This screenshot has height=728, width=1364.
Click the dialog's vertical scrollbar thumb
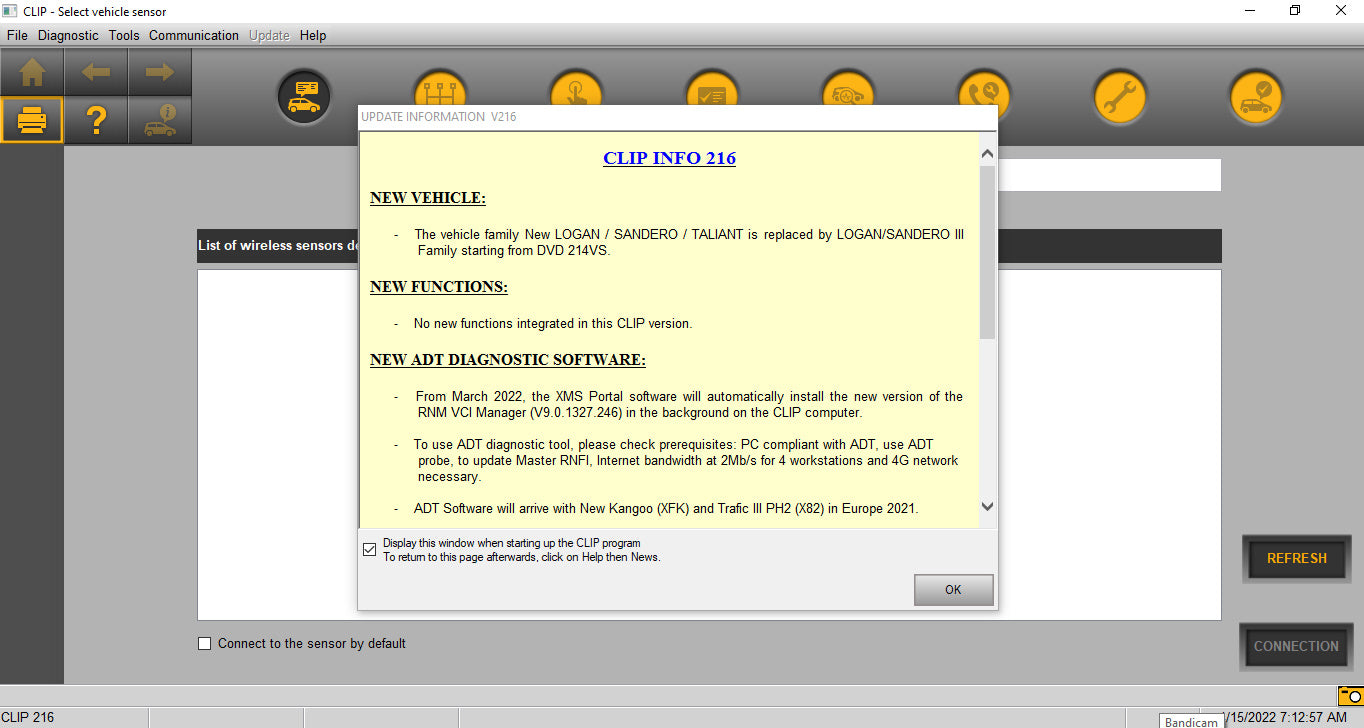pos(987,252)
